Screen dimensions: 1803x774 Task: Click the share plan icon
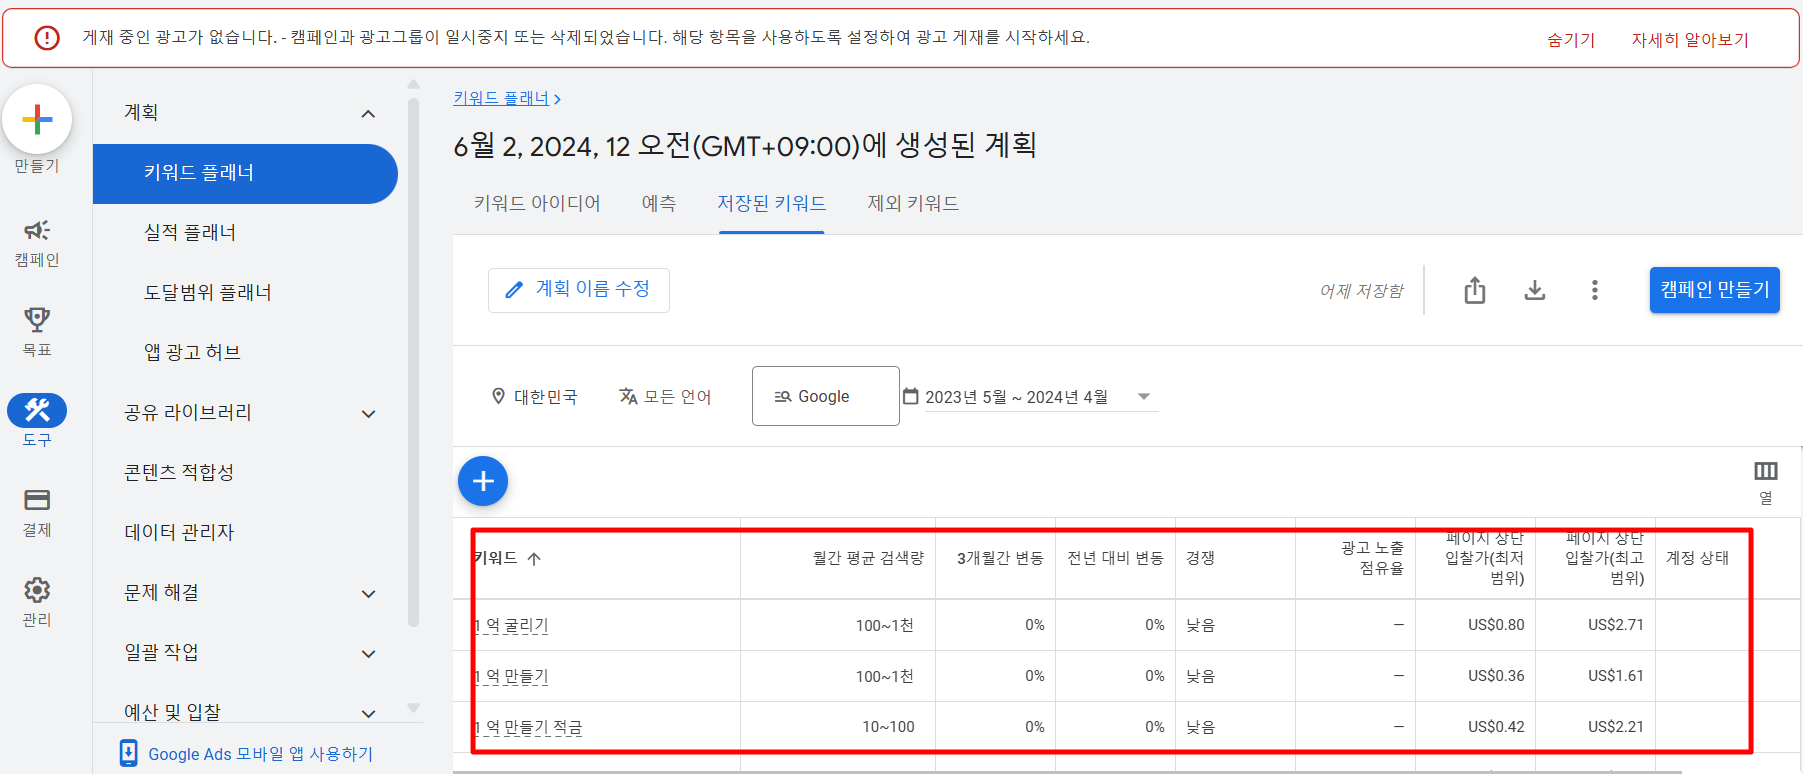tap(1475, 290)
